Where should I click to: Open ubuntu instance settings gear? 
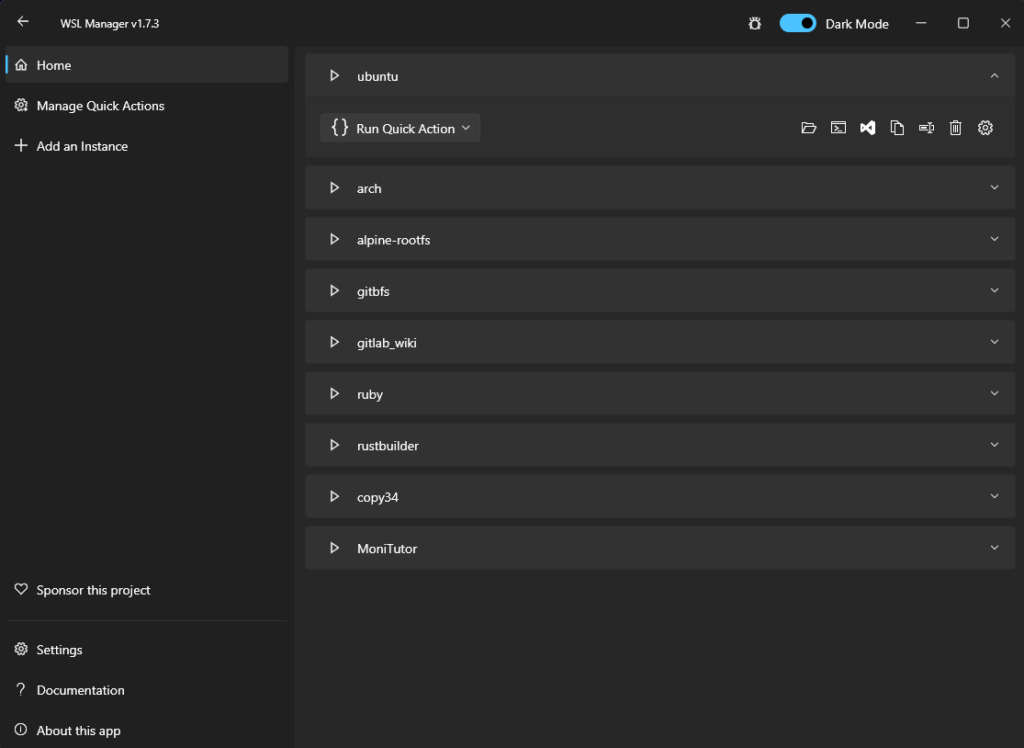985,128
